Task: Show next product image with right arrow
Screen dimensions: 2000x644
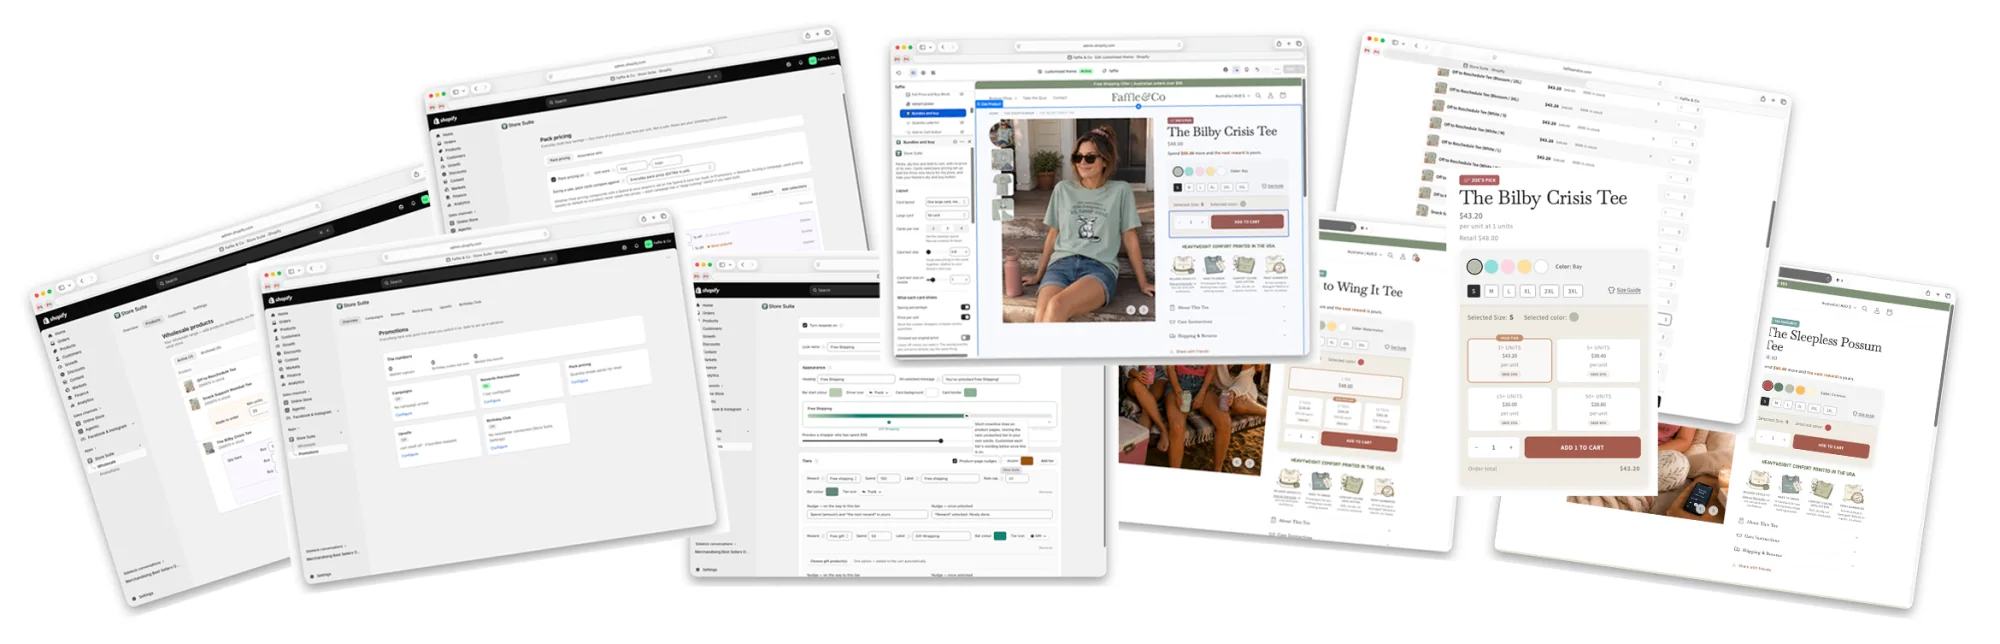Action: [1144, 310]
